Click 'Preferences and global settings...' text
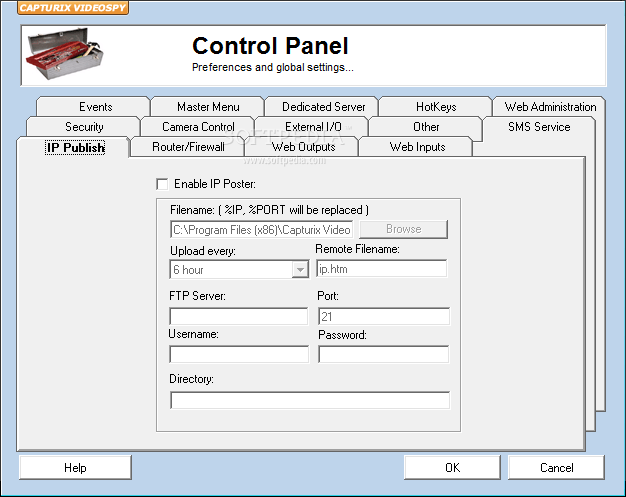 point(273,67)
